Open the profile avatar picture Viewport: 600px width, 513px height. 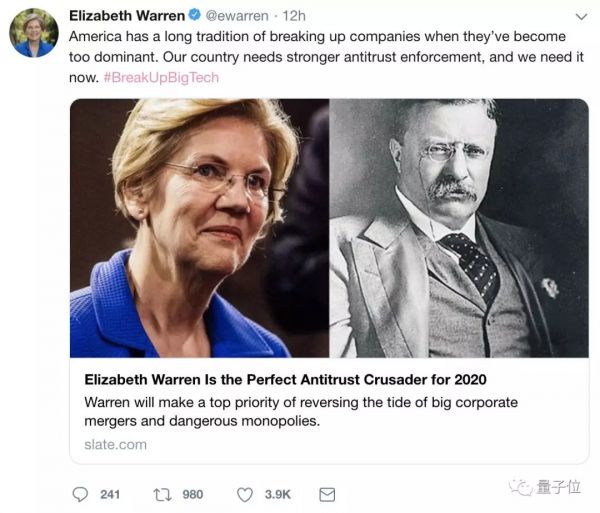[x=34, y=33]
